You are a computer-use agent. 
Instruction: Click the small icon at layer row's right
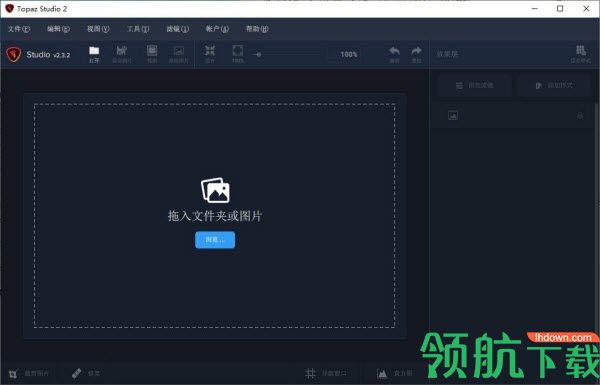[580, 115]
